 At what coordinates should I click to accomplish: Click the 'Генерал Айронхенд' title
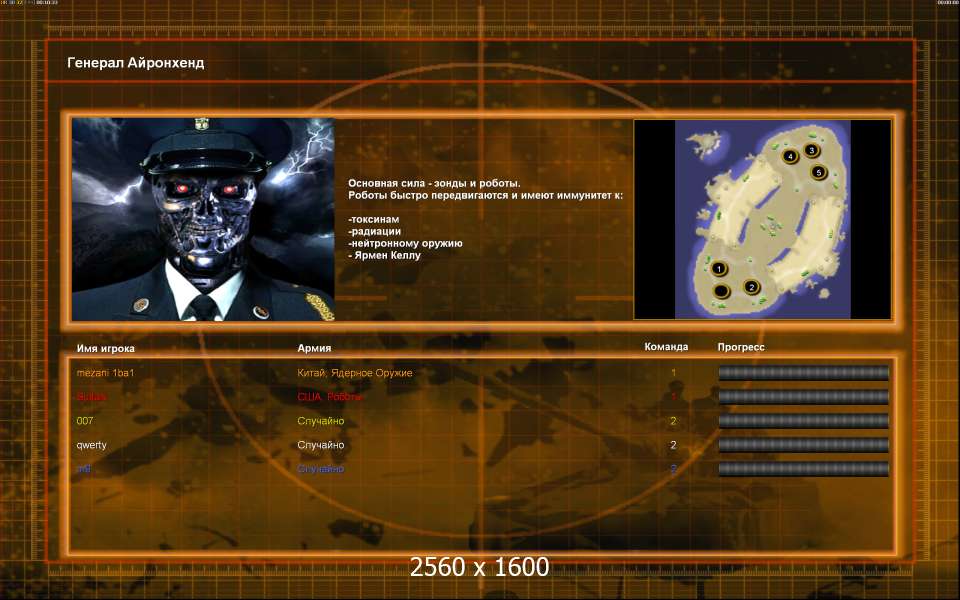(x=135, y=62)
